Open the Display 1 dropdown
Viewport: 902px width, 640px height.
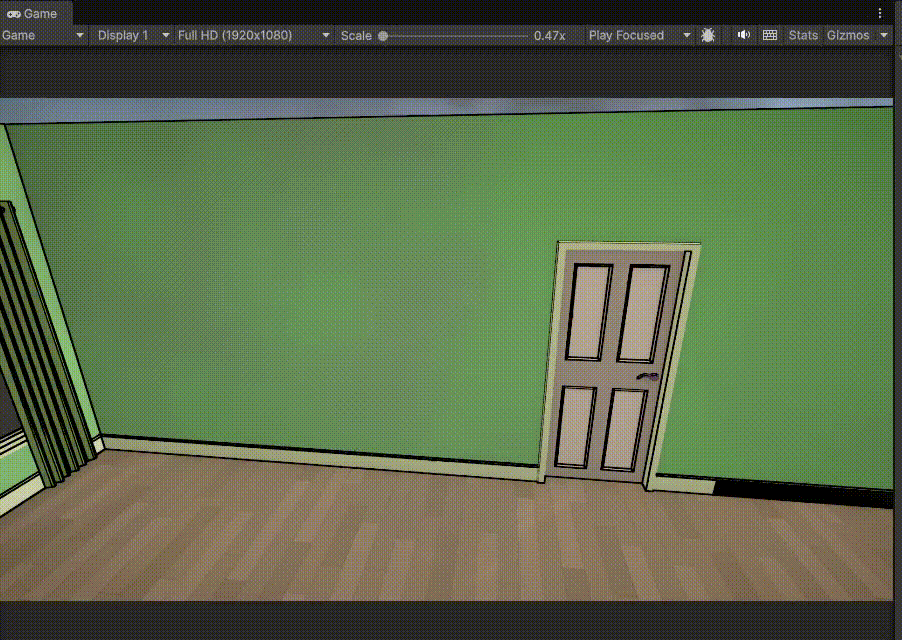point(133,35)
